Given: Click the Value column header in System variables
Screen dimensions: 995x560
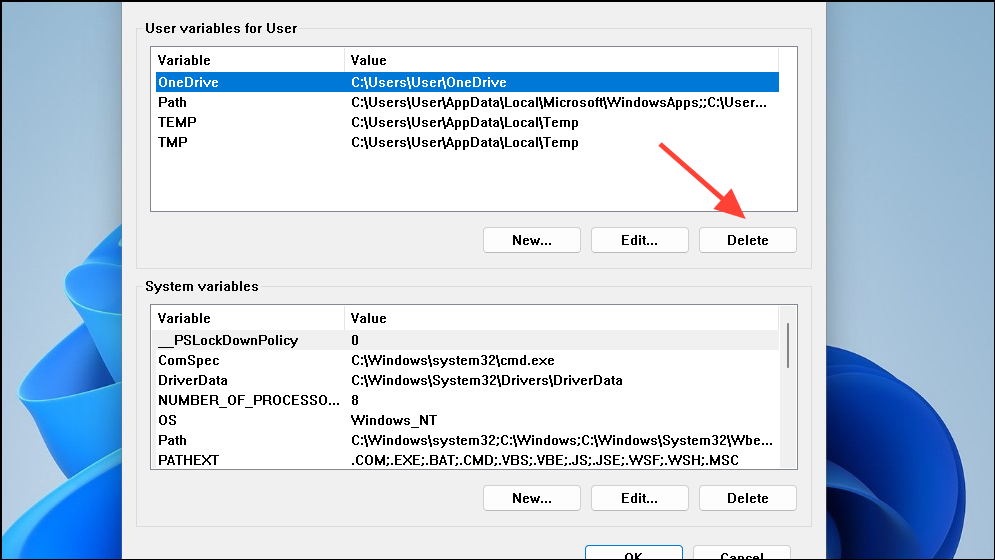Looking at the screenshot, I should click(x=562, y=318).
